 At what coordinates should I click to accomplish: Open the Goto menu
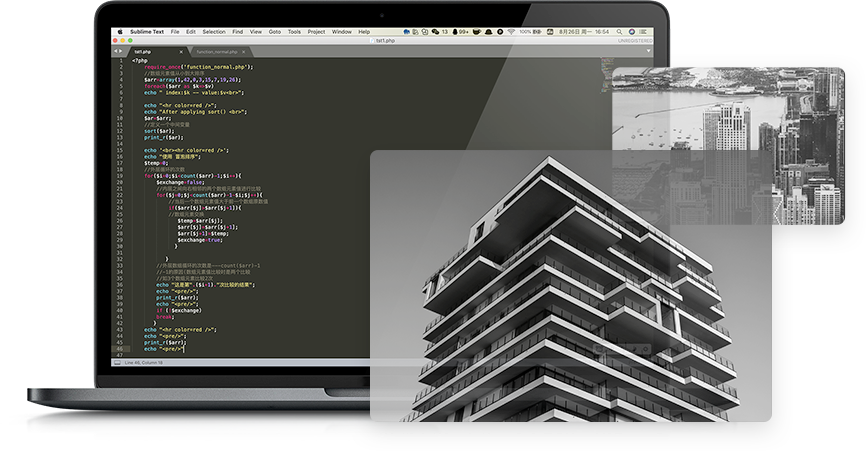pyautogui.click(x=274, y=32)
